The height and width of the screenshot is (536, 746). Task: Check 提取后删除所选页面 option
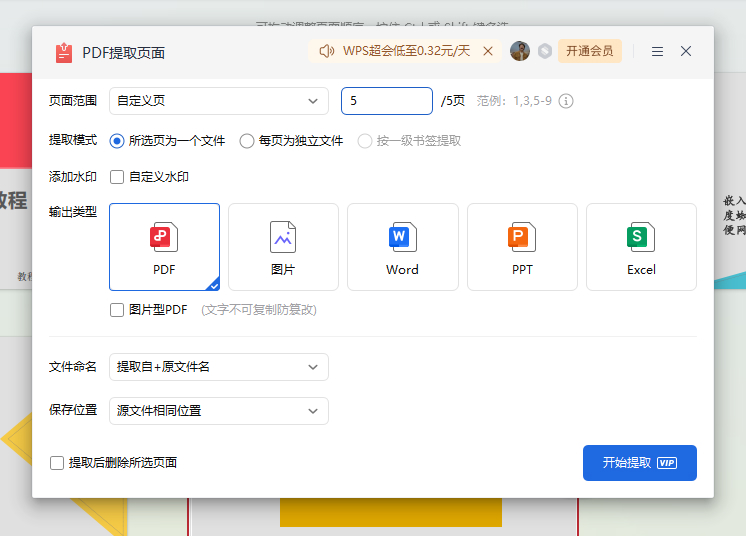coord(57,463)
